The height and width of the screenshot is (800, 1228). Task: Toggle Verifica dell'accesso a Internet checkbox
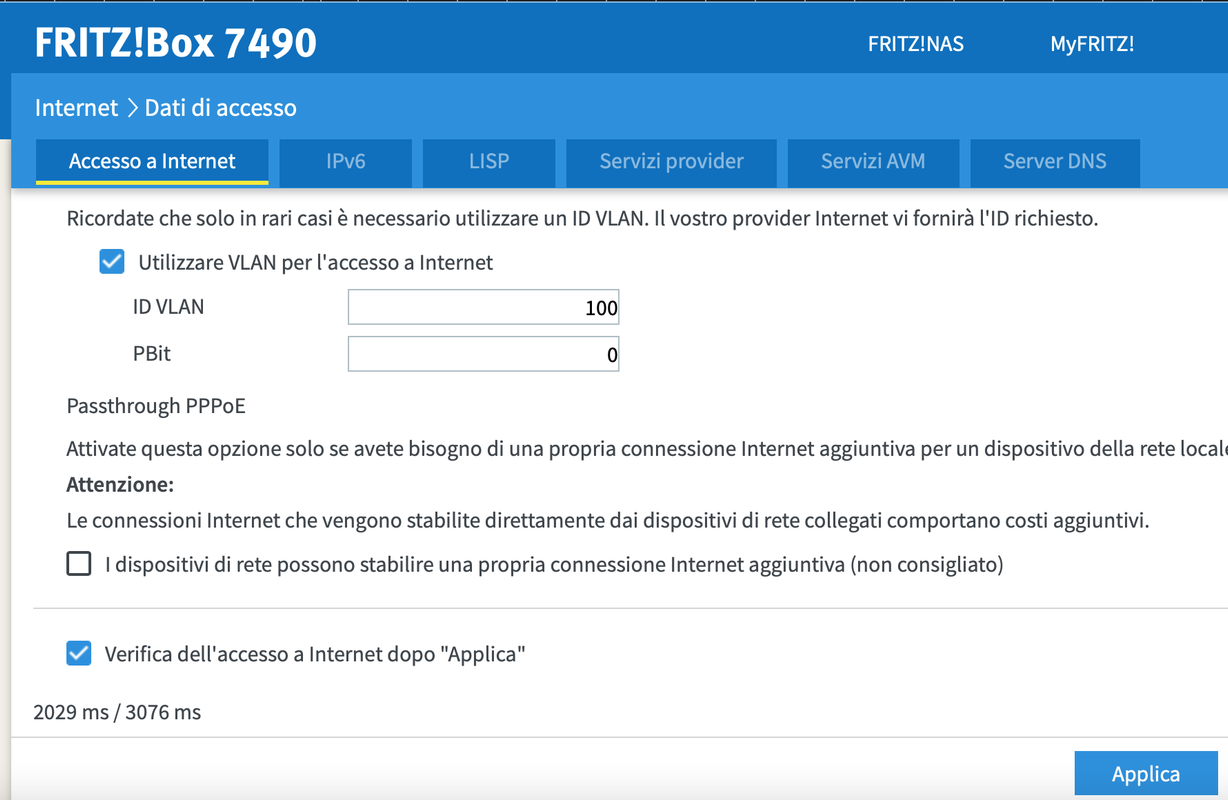coord(79,655)
